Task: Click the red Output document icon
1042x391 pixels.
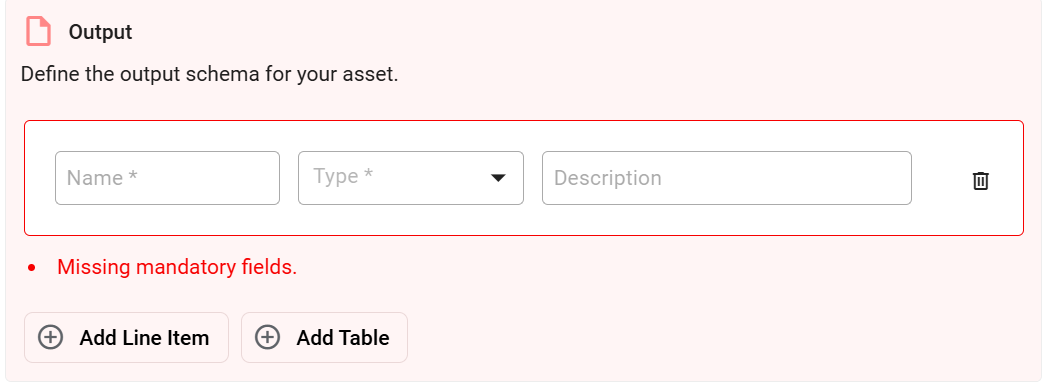Action: click(x=38, y=31)
